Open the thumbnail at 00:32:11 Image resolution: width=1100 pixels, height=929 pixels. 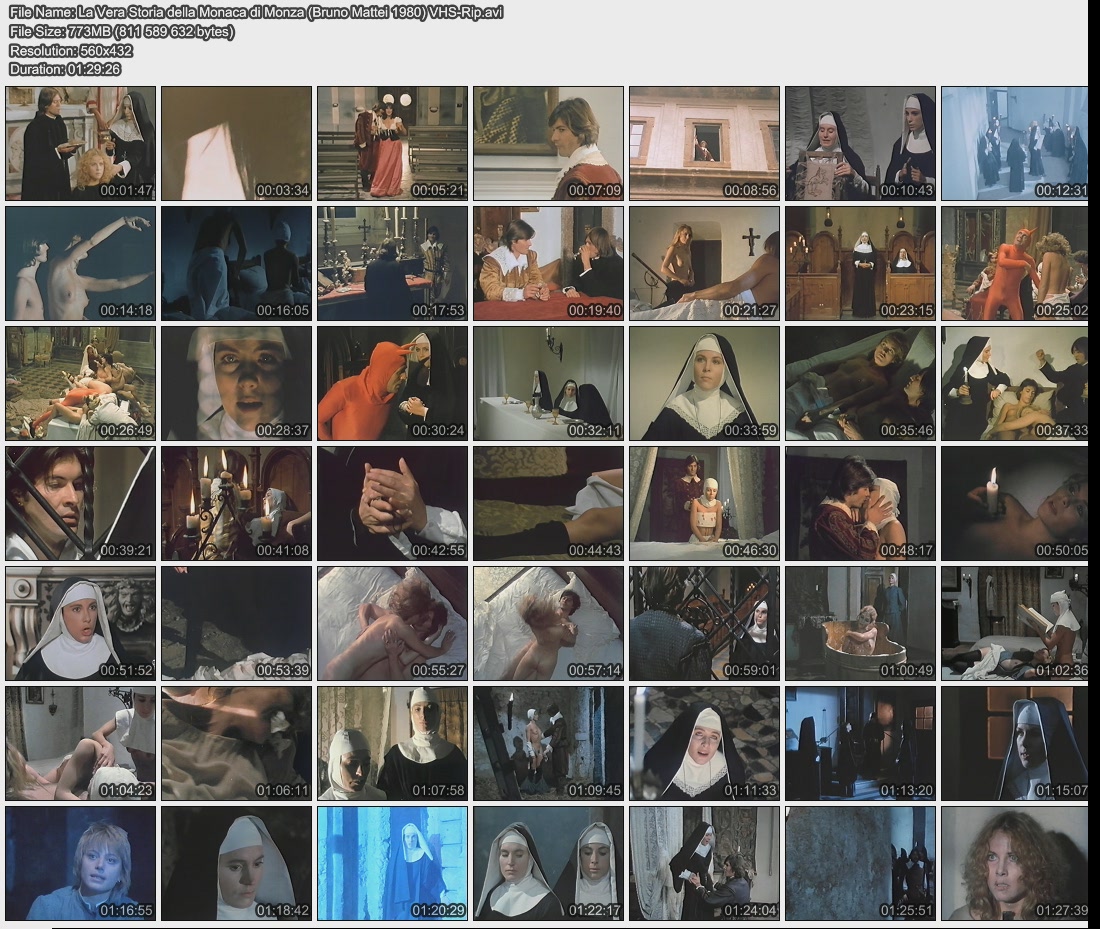coord(548,383)
